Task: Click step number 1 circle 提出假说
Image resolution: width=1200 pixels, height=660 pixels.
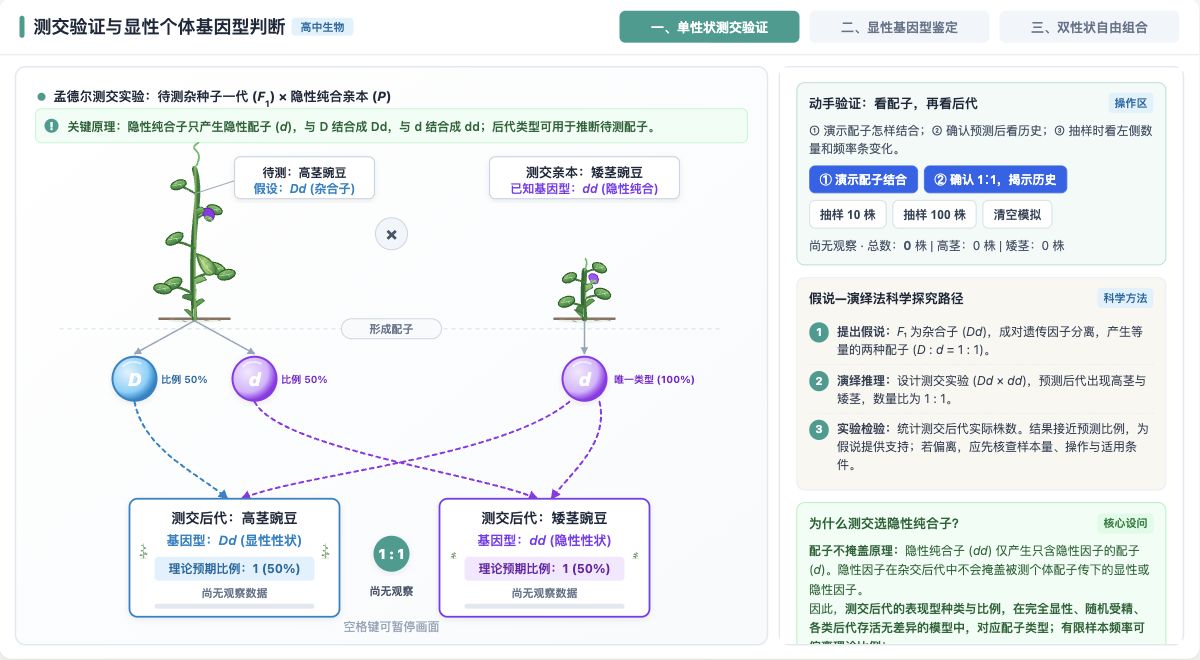Action: (x=818, y=332)
